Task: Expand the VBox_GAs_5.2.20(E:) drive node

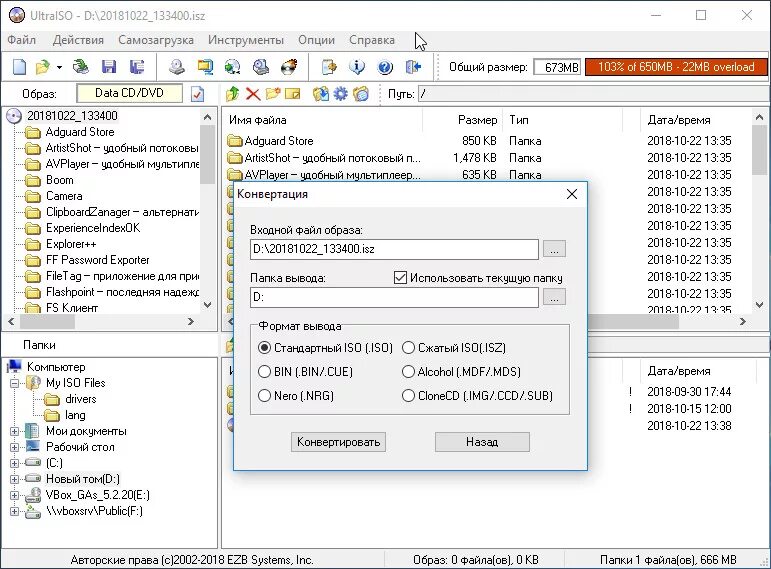Action: [14, 495]
